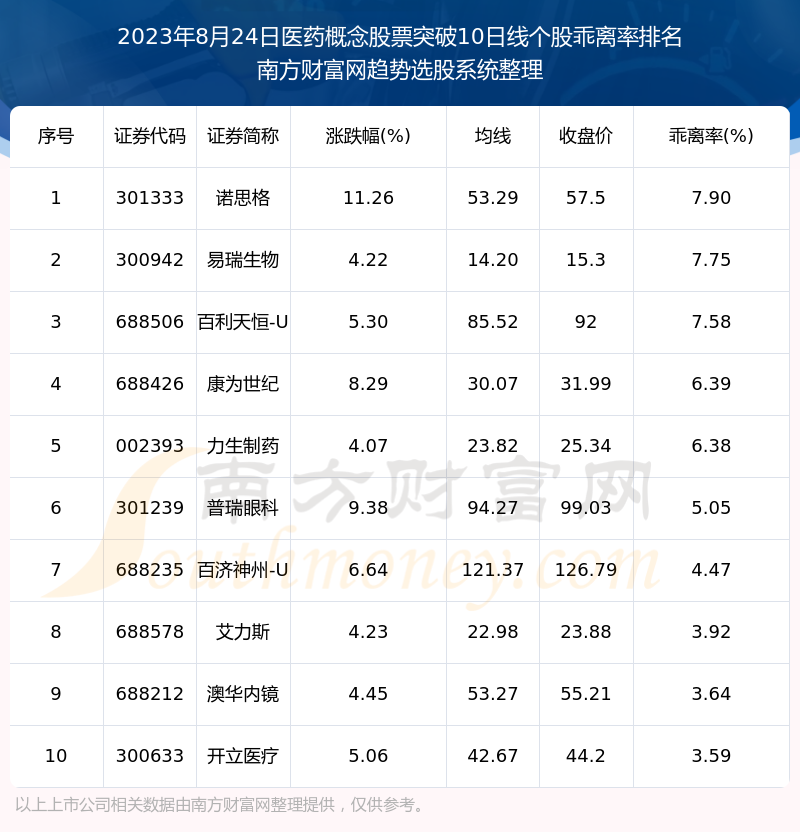Select stock name 艾力斯

click(x=243, y=632)
